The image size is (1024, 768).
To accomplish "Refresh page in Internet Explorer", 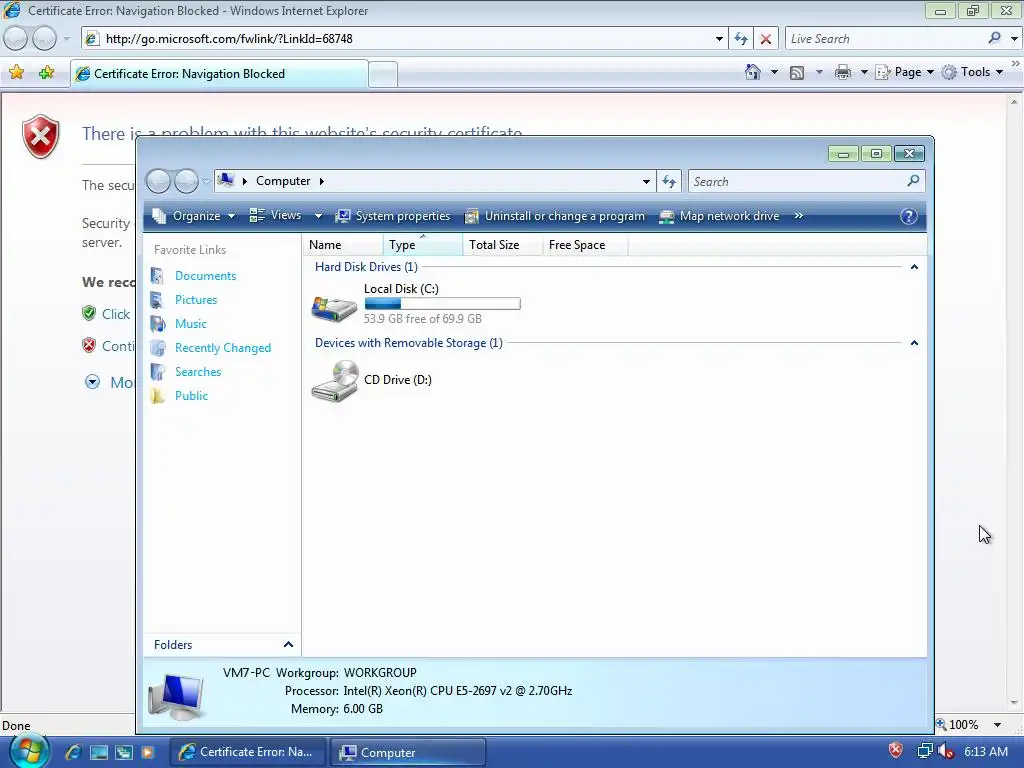I will [741, 39].
